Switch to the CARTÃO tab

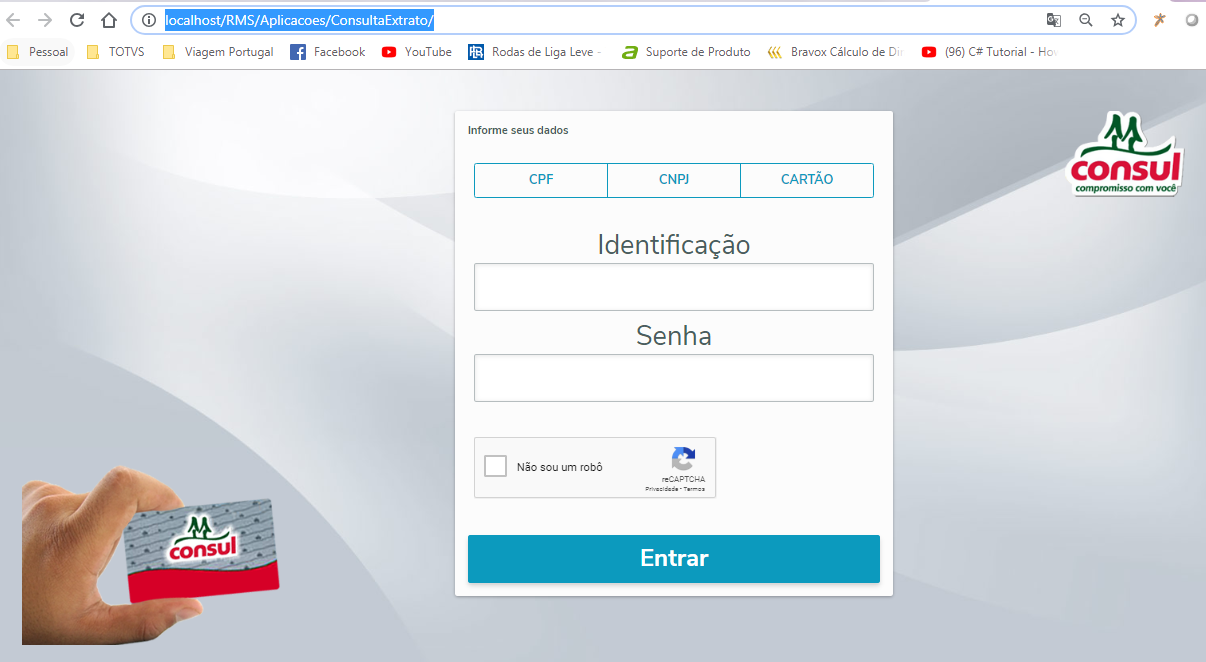pyautogui.click(x=807, y=180)
